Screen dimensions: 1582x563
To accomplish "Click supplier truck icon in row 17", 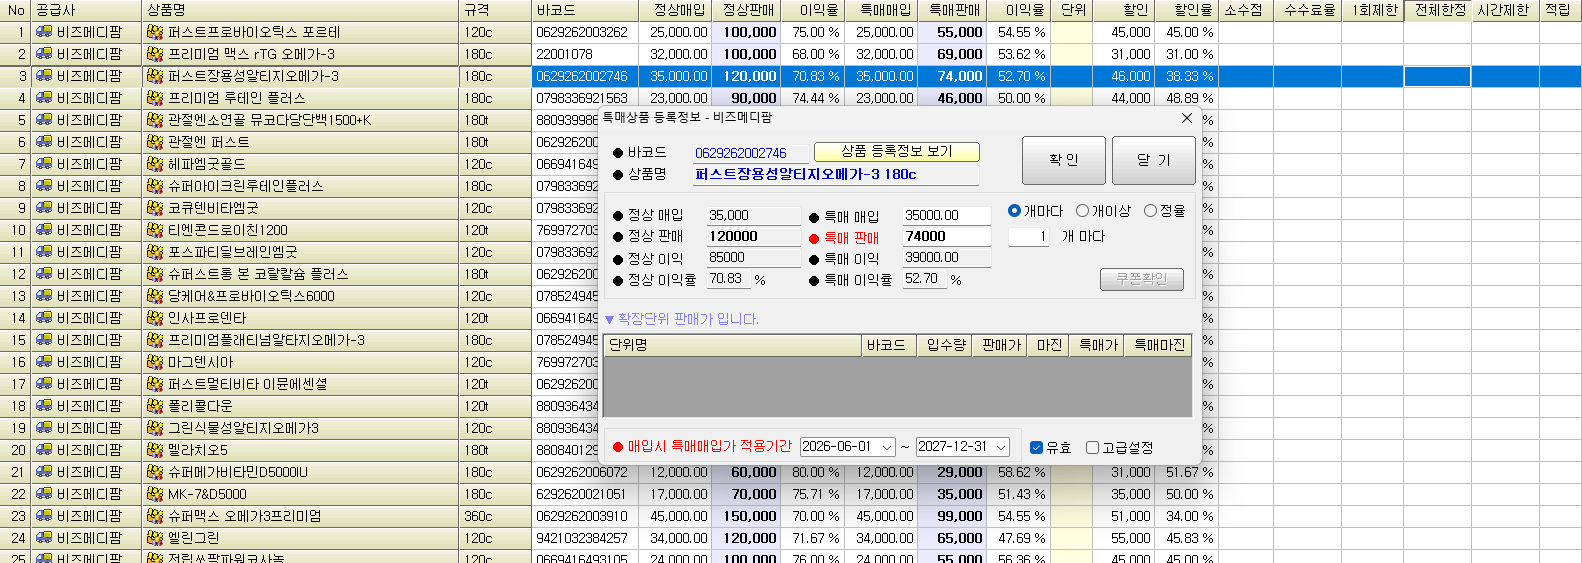I will point(44,384).
